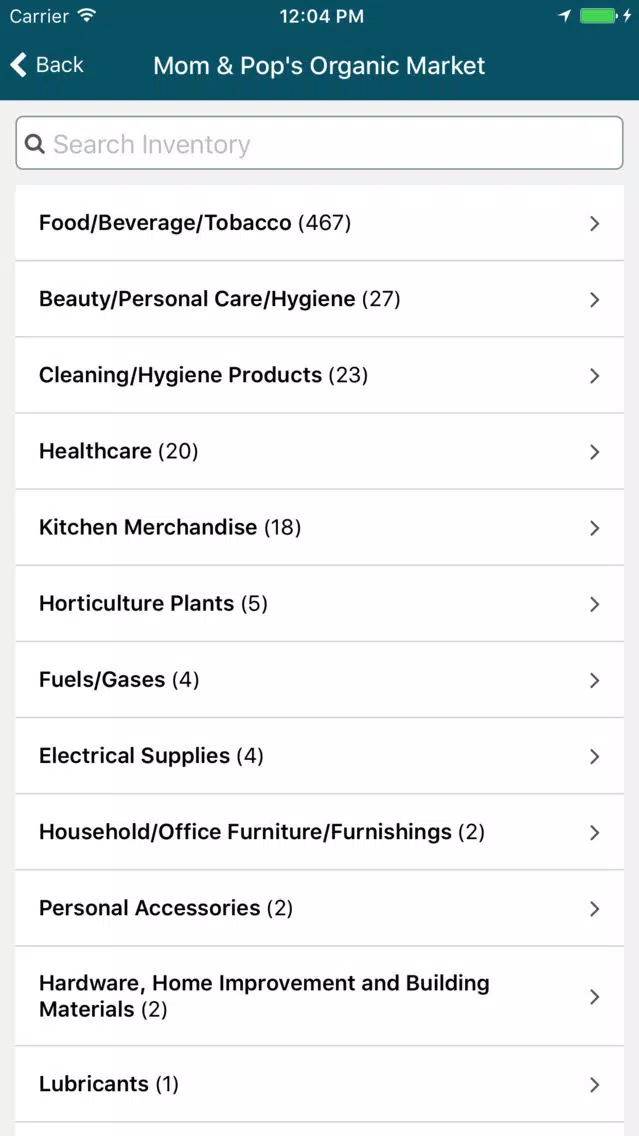Select Hardware, Home Improvement and Building Materials
Viewport: 639px width, 1136px height.
(x=320, y=996)
